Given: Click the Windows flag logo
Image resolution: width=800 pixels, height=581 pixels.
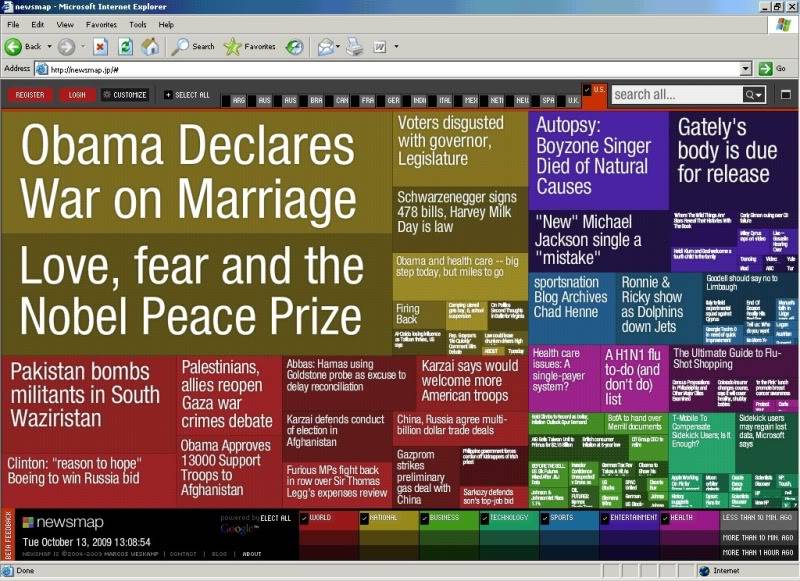Looking at the screenshot, I should (783, 26).
